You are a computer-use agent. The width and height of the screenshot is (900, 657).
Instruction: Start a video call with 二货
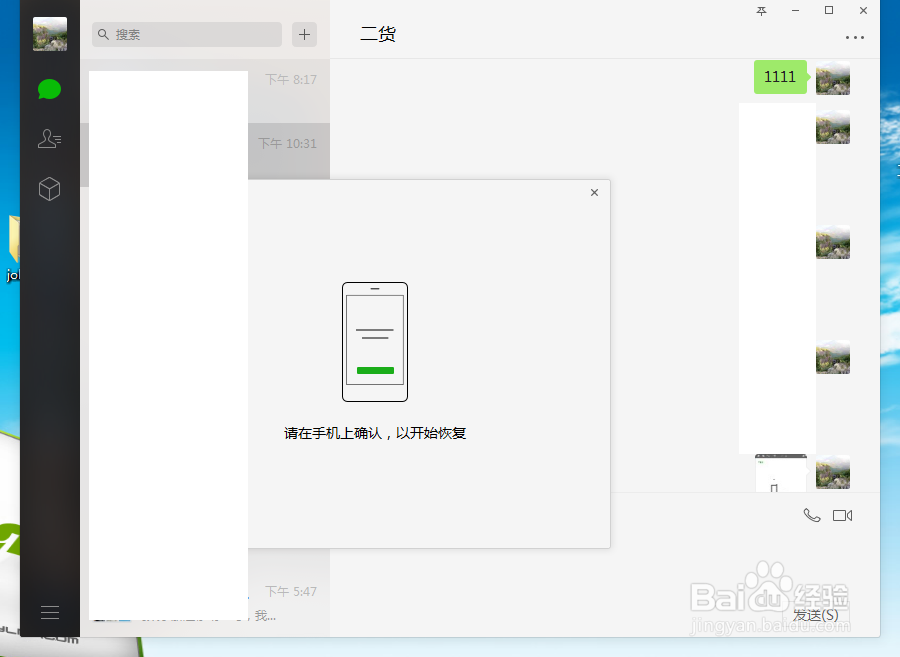842,515
